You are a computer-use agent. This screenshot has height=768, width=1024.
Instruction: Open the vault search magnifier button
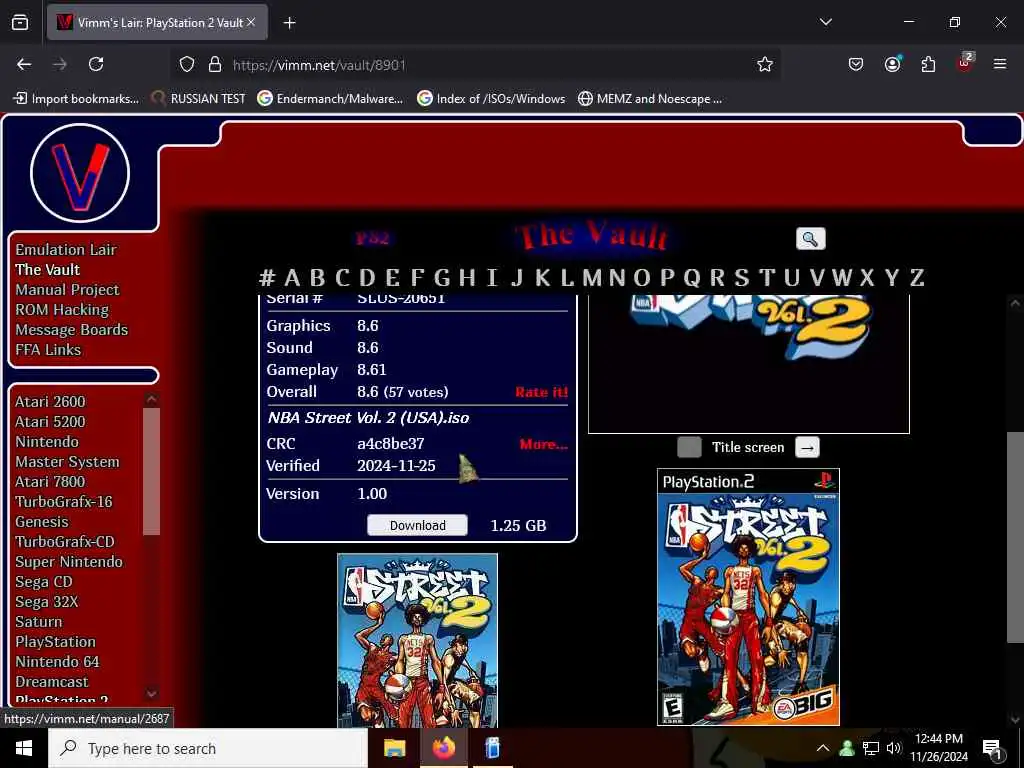[810, 238]
